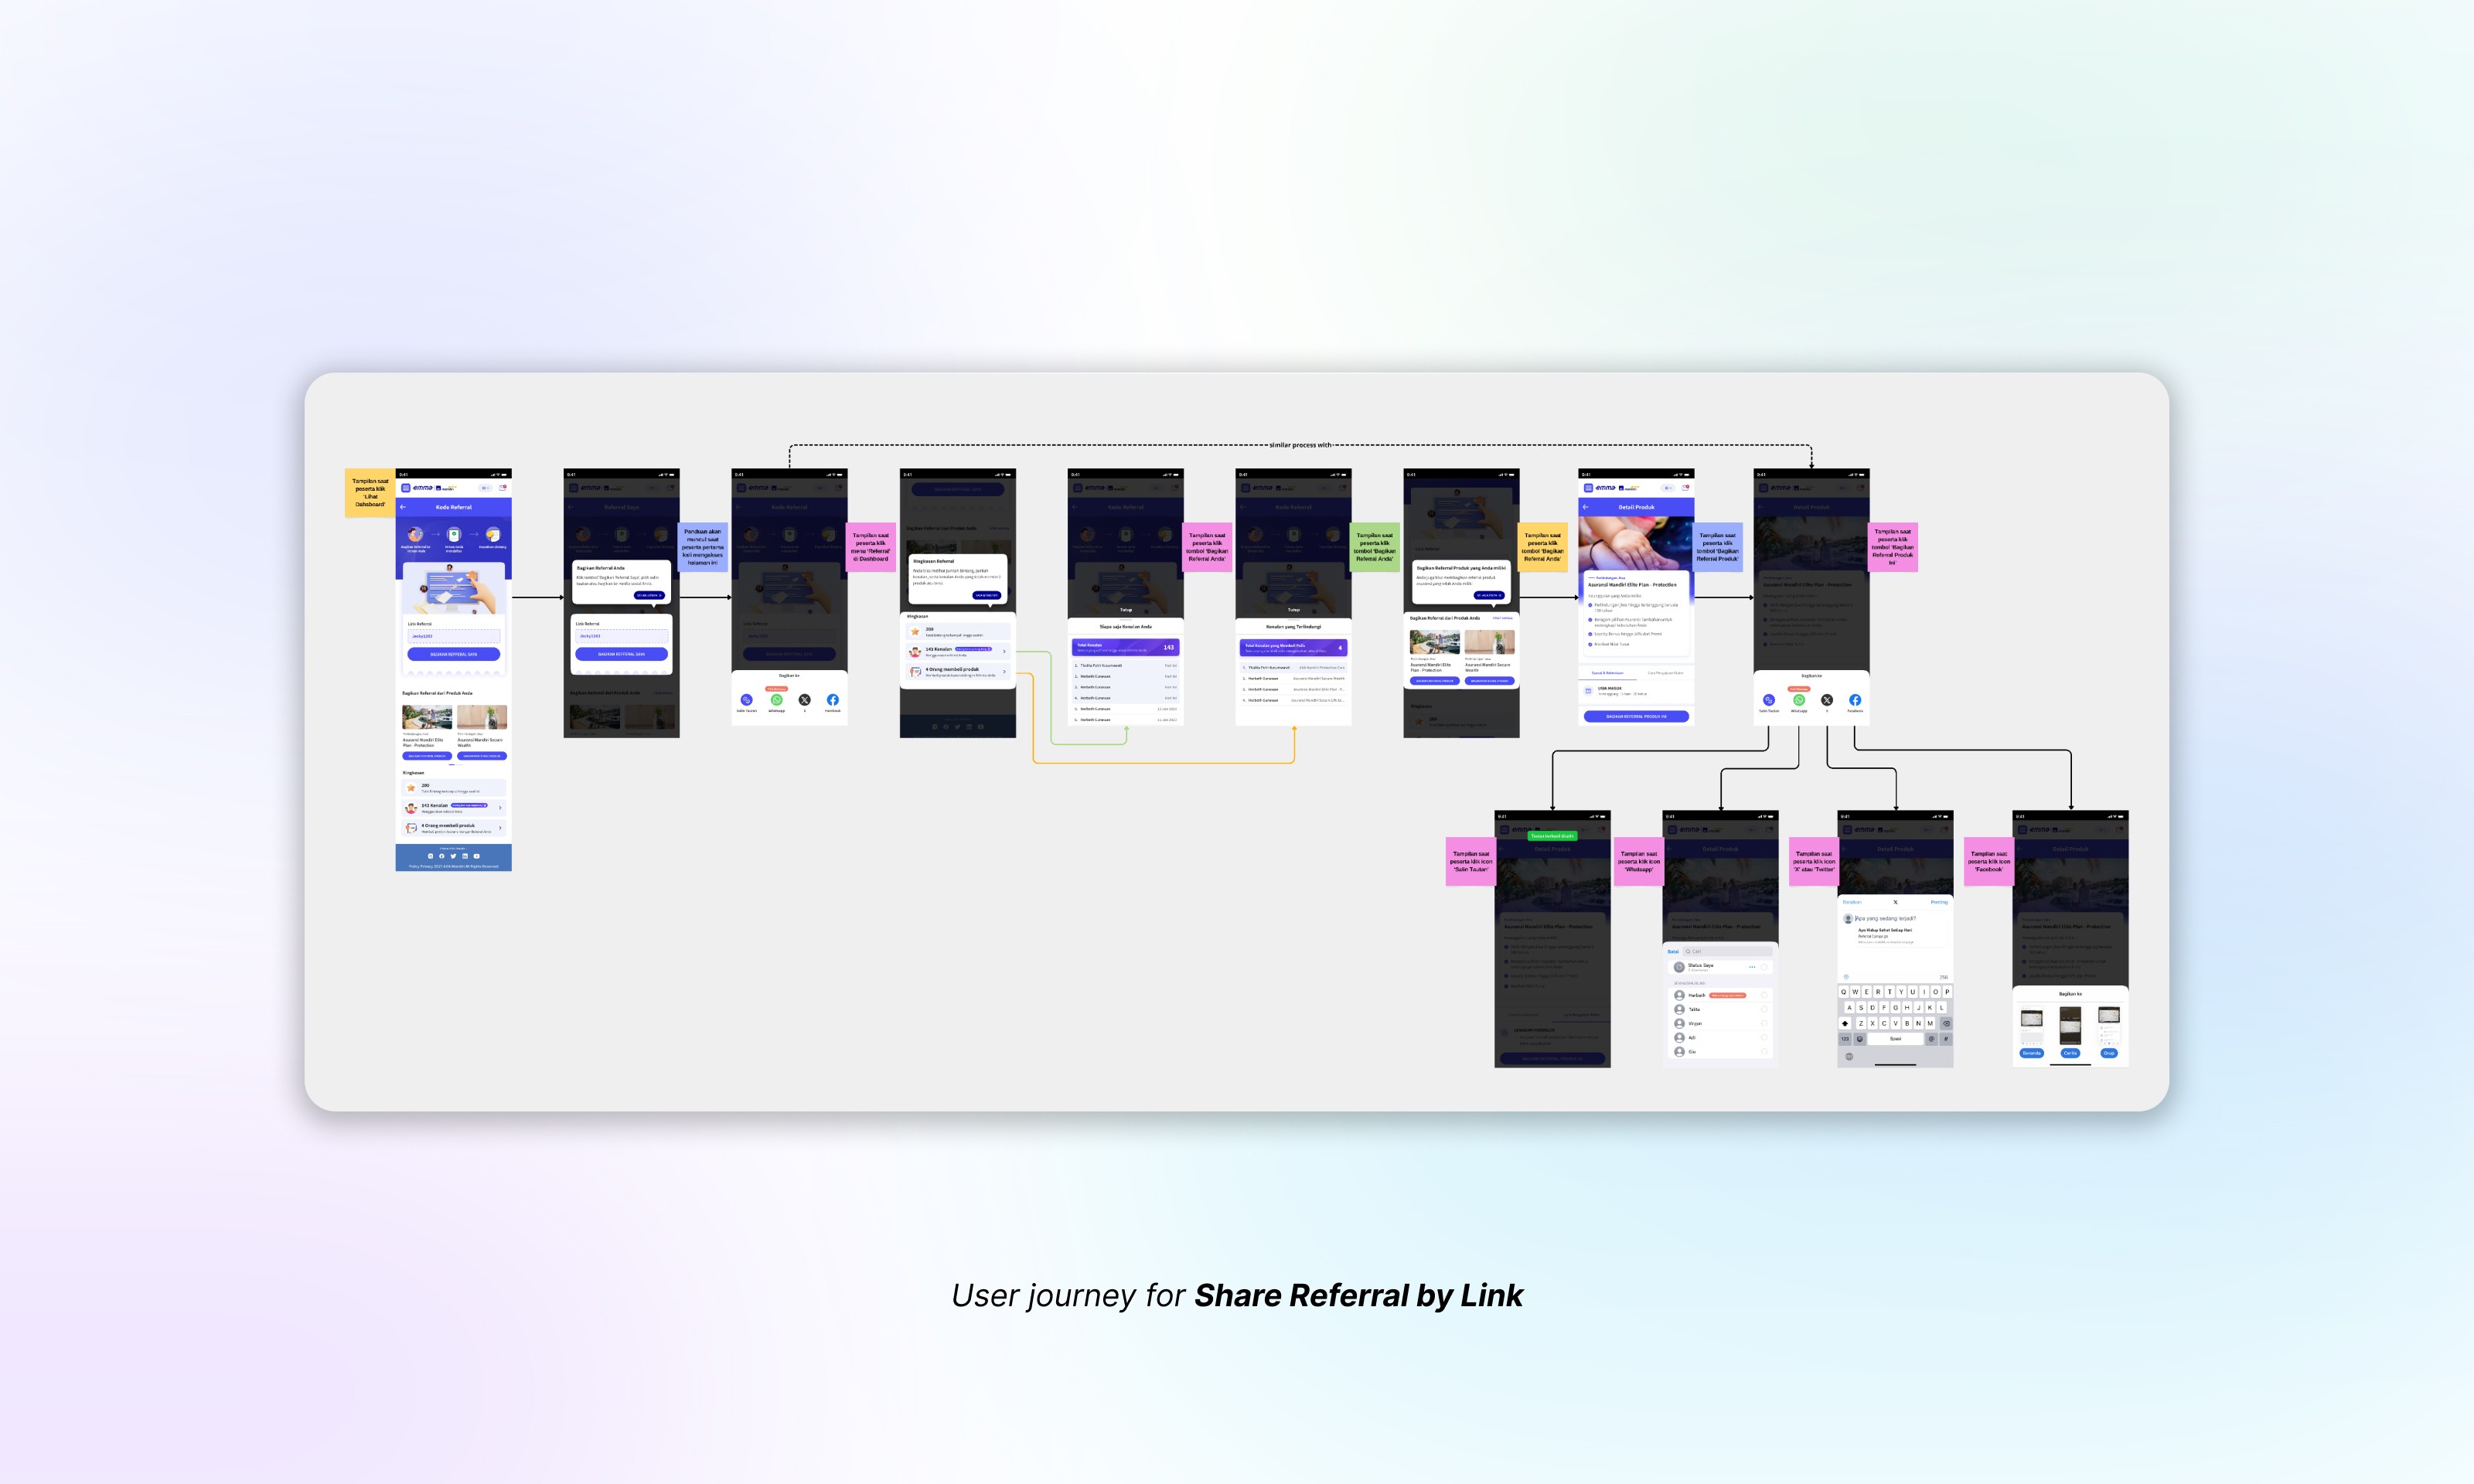Viewport: 2474px width, 1484px height.
Task: Open ID language dropdown on first screen
Action: click(x=485, y=488)
